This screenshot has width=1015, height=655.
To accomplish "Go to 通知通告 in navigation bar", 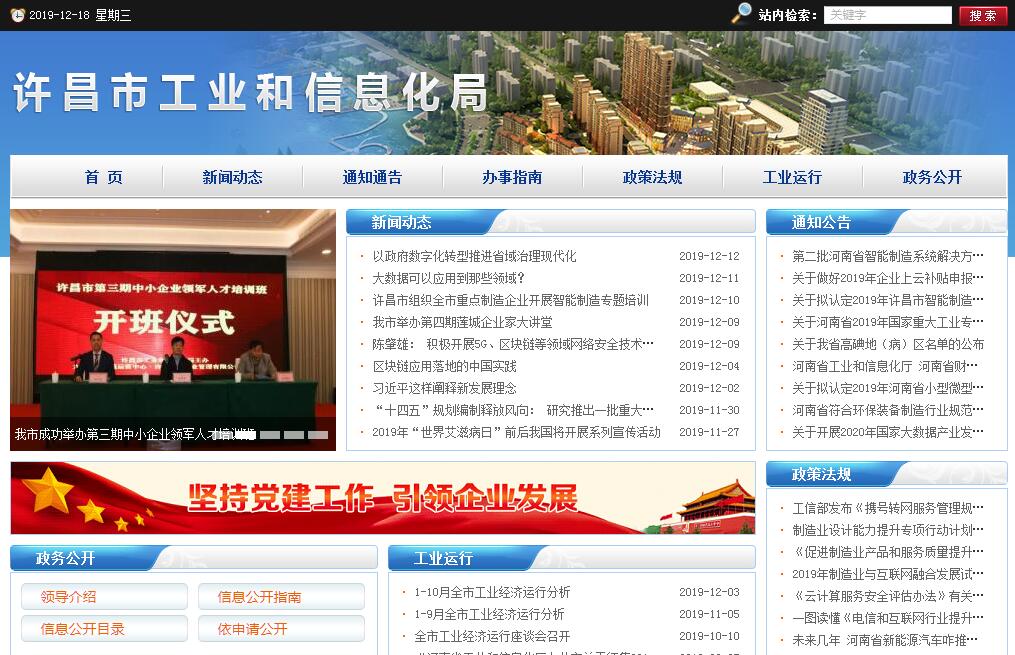I will [372, 177].
